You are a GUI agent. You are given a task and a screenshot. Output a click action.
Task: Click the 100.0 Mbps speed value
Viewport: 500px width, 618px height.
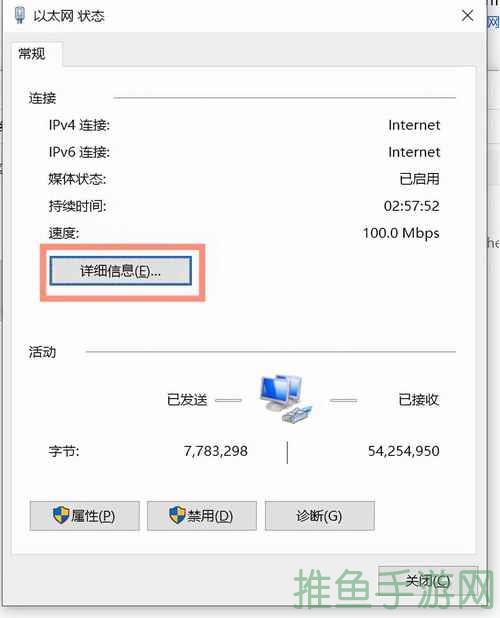(401, 233)
